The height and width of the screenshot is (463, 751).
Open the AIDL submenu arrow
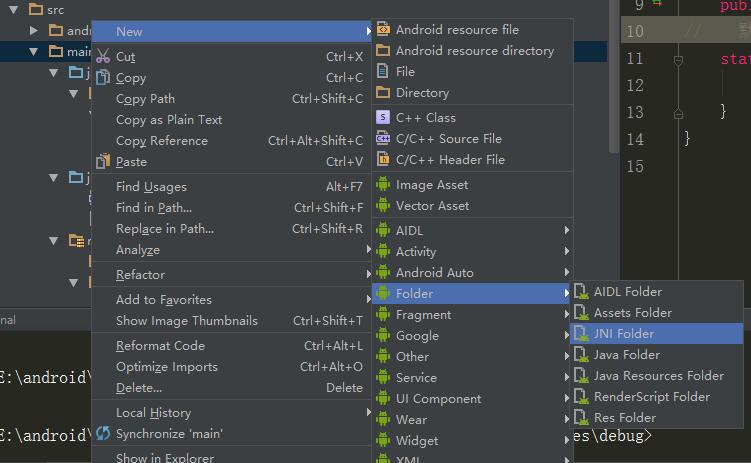tap(567, 230)
